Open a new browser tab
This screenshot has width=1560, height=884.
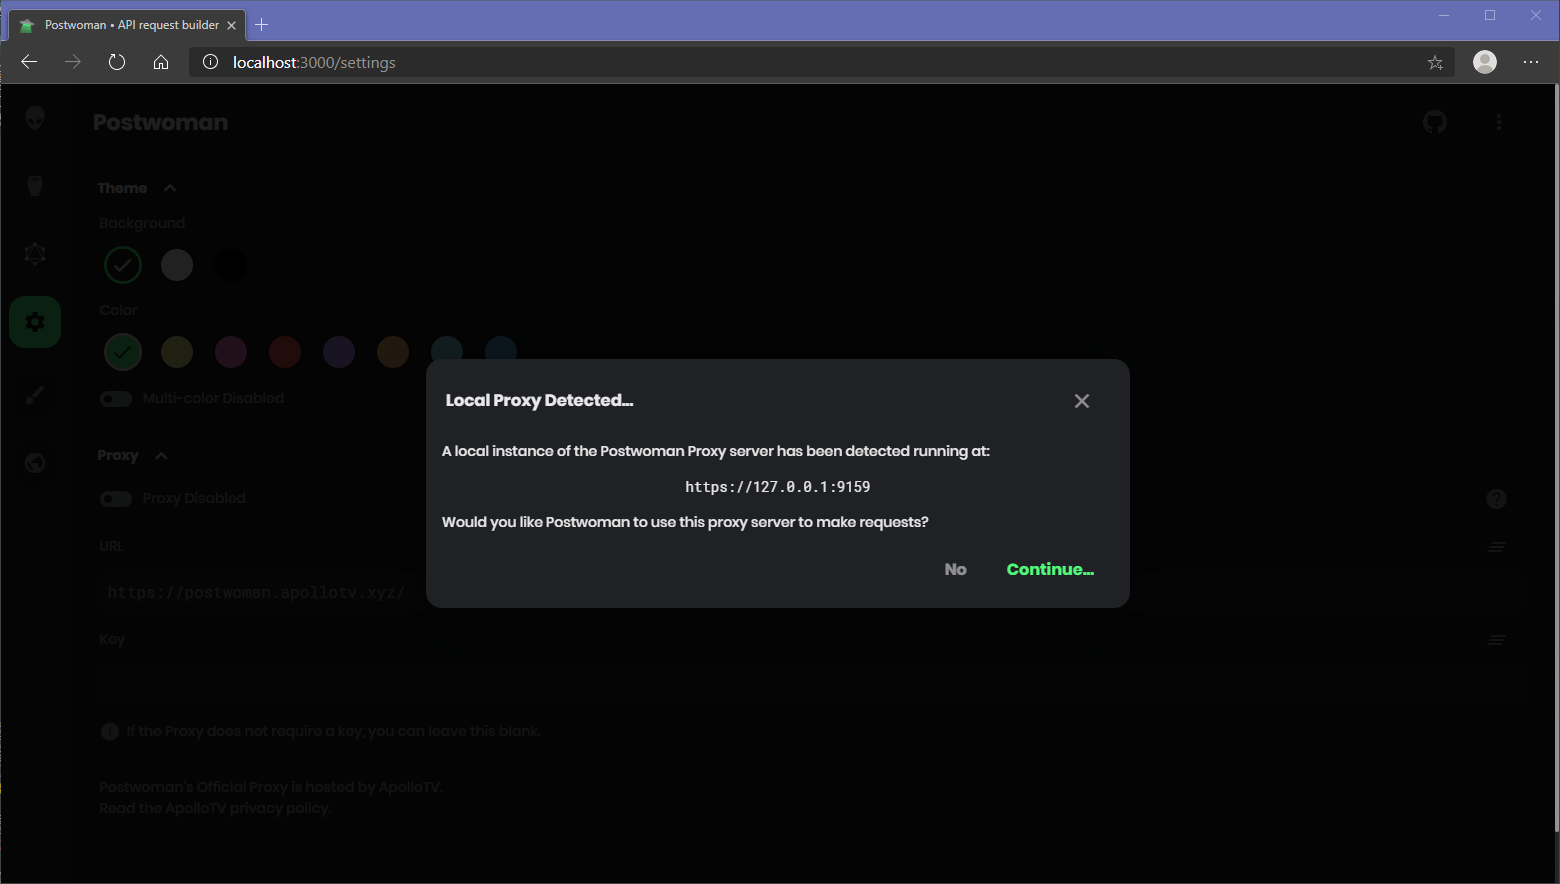[262, 25]
